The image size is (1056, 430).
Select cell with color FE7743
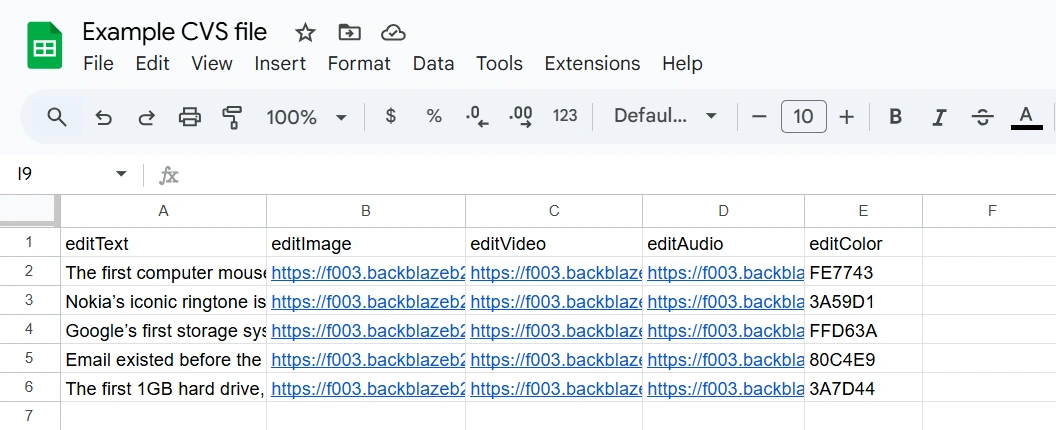(x=863, y=272)
